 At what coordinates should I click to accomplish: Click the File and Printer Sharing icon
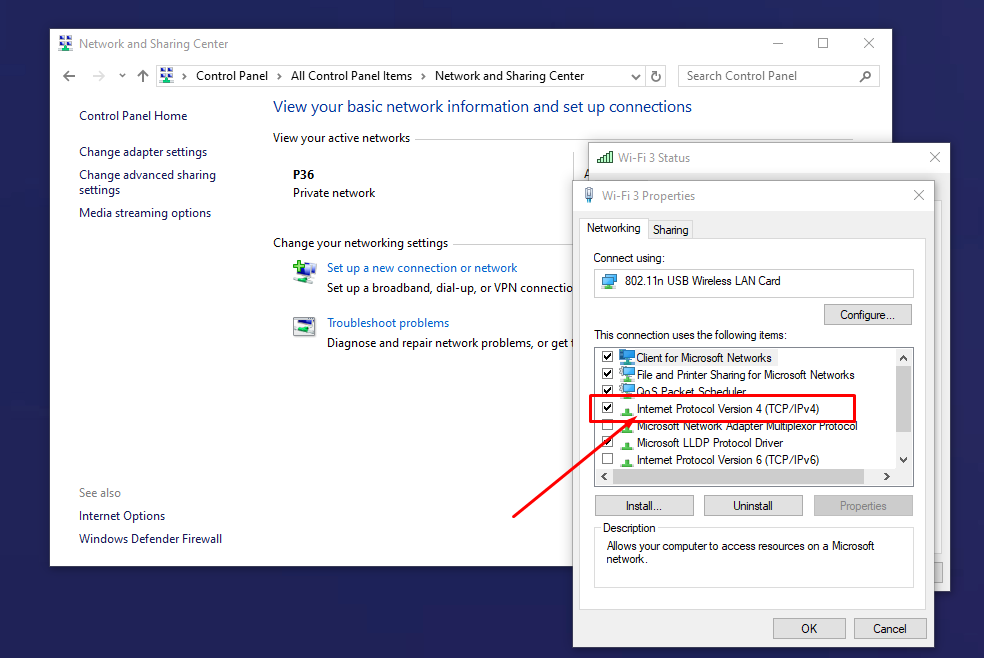[626, 374]
